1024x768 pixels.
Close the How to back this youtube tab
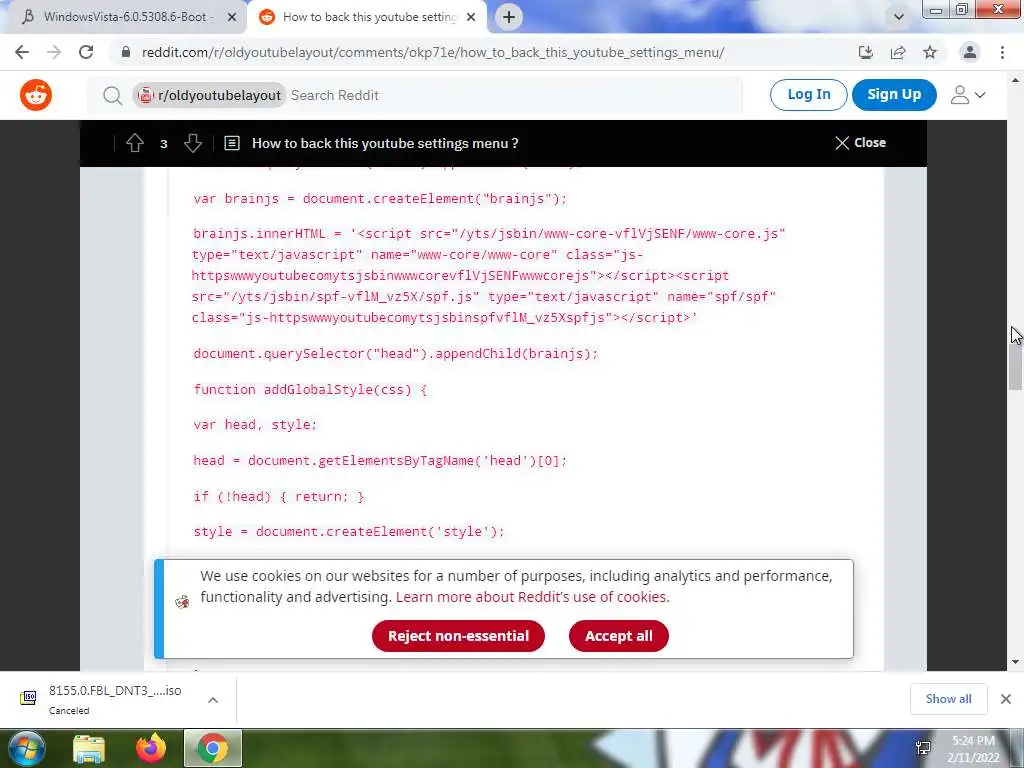click(x=471, y=18)
